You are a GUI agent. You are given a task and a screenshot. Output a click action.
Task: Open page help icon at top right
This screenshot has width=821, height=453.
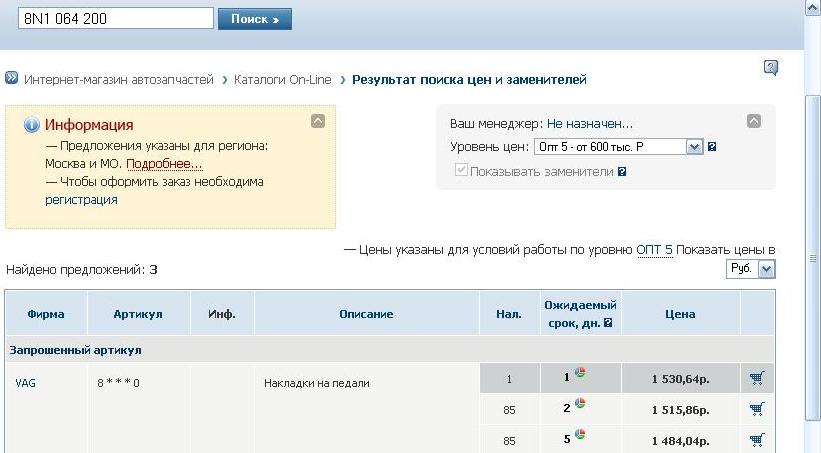770,68
